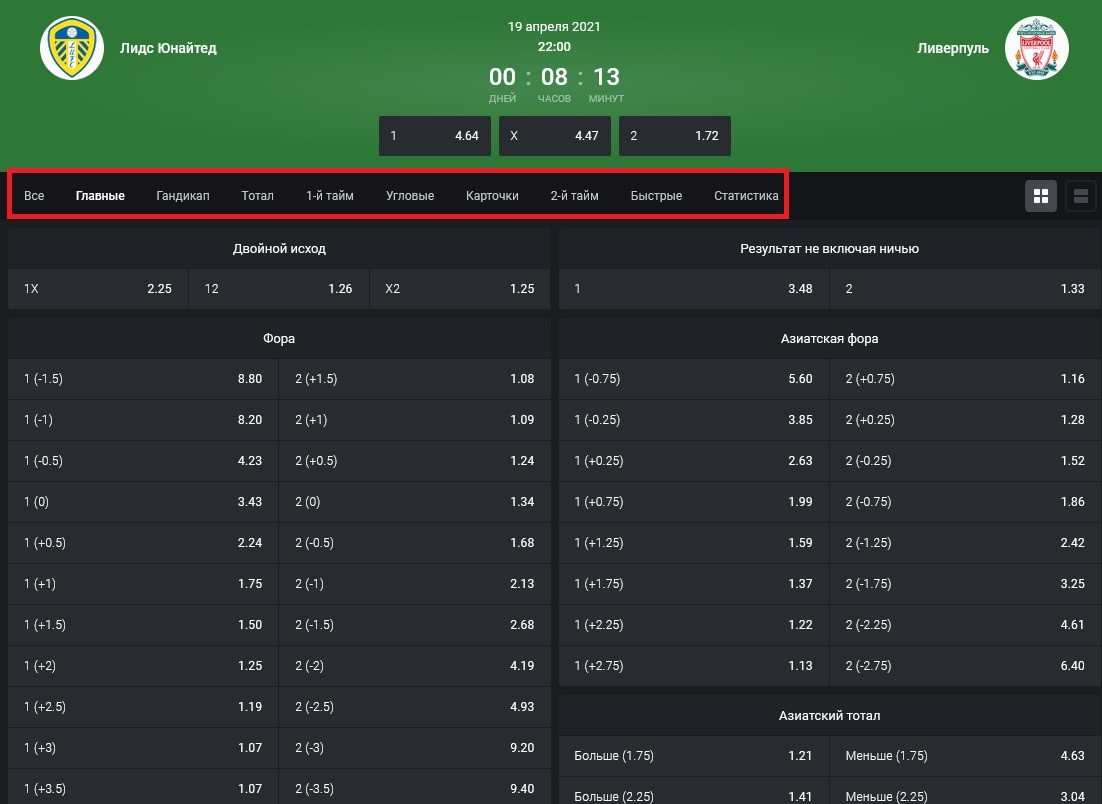Image resolution: width=1102 pixels, height=804 pixels.
Task: Open the Карточки tab
Action: 492,196
